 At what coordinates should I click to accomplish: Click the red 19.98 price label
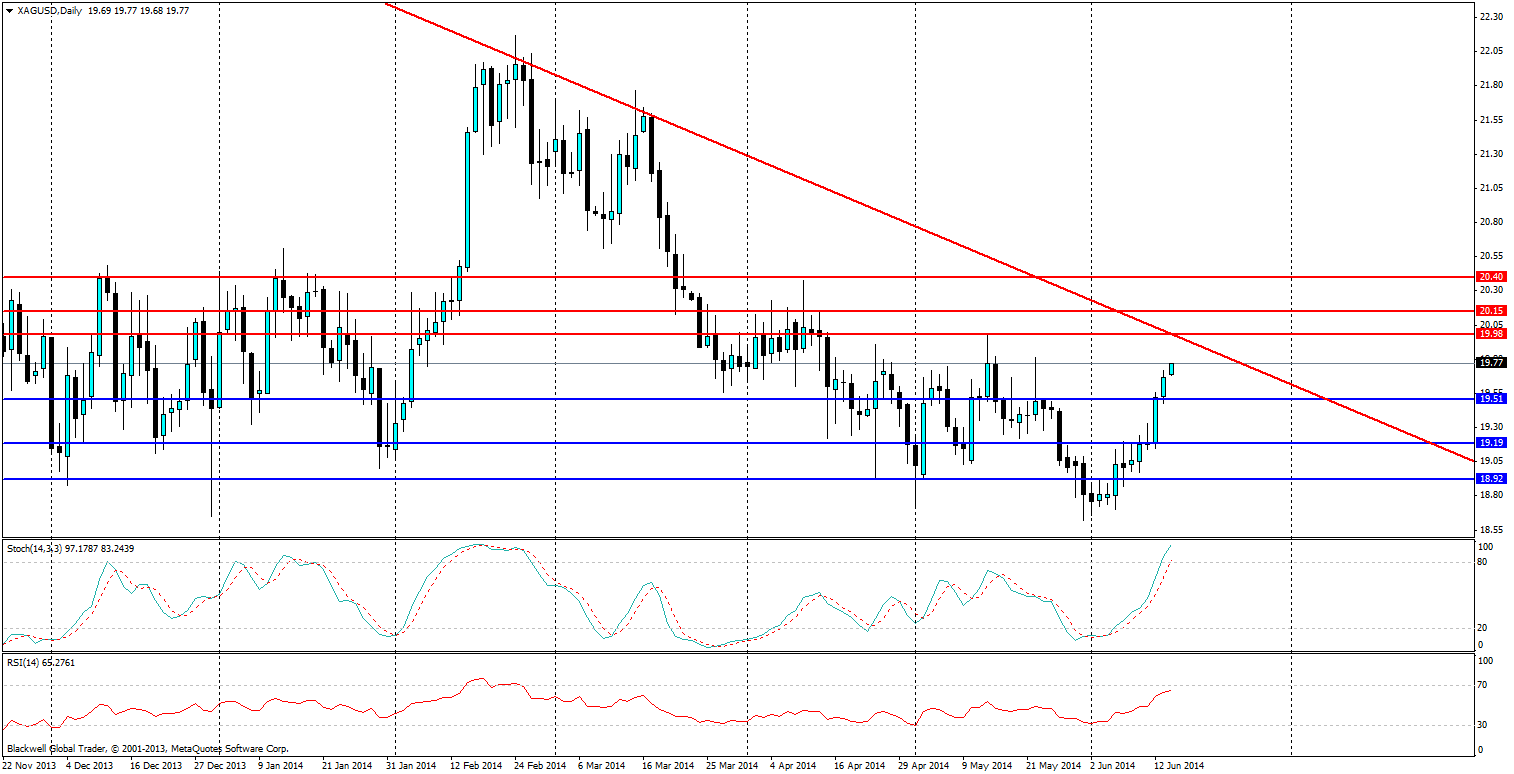[x=1493, y=334]
